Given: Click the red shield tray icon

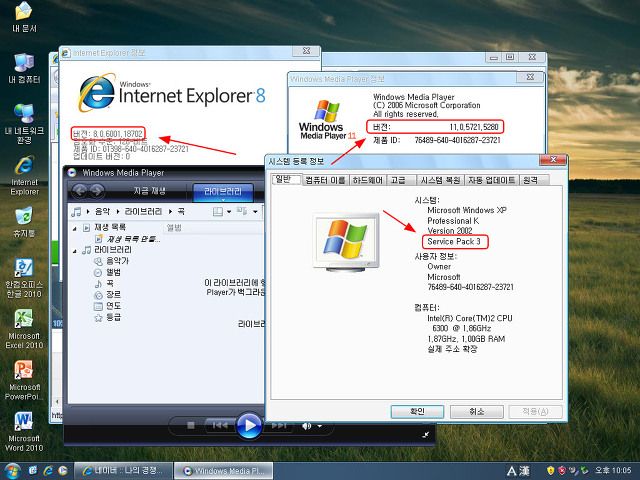Looking at the screenshot, I should pyautogui.click(x=562, y=471).
